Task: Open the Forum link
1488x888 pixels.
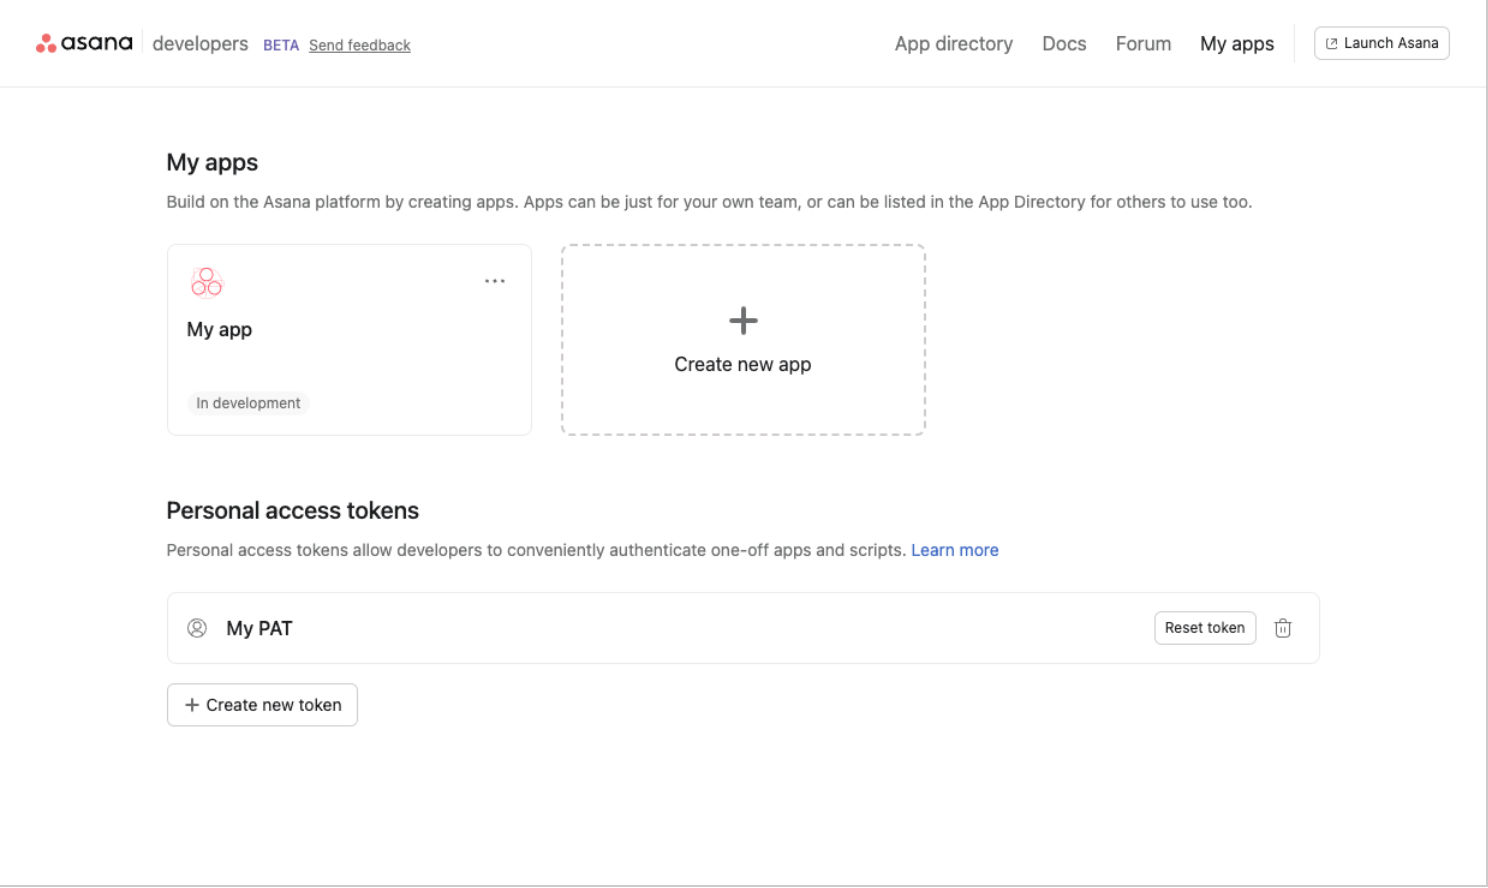Action: coord(1143,44)
